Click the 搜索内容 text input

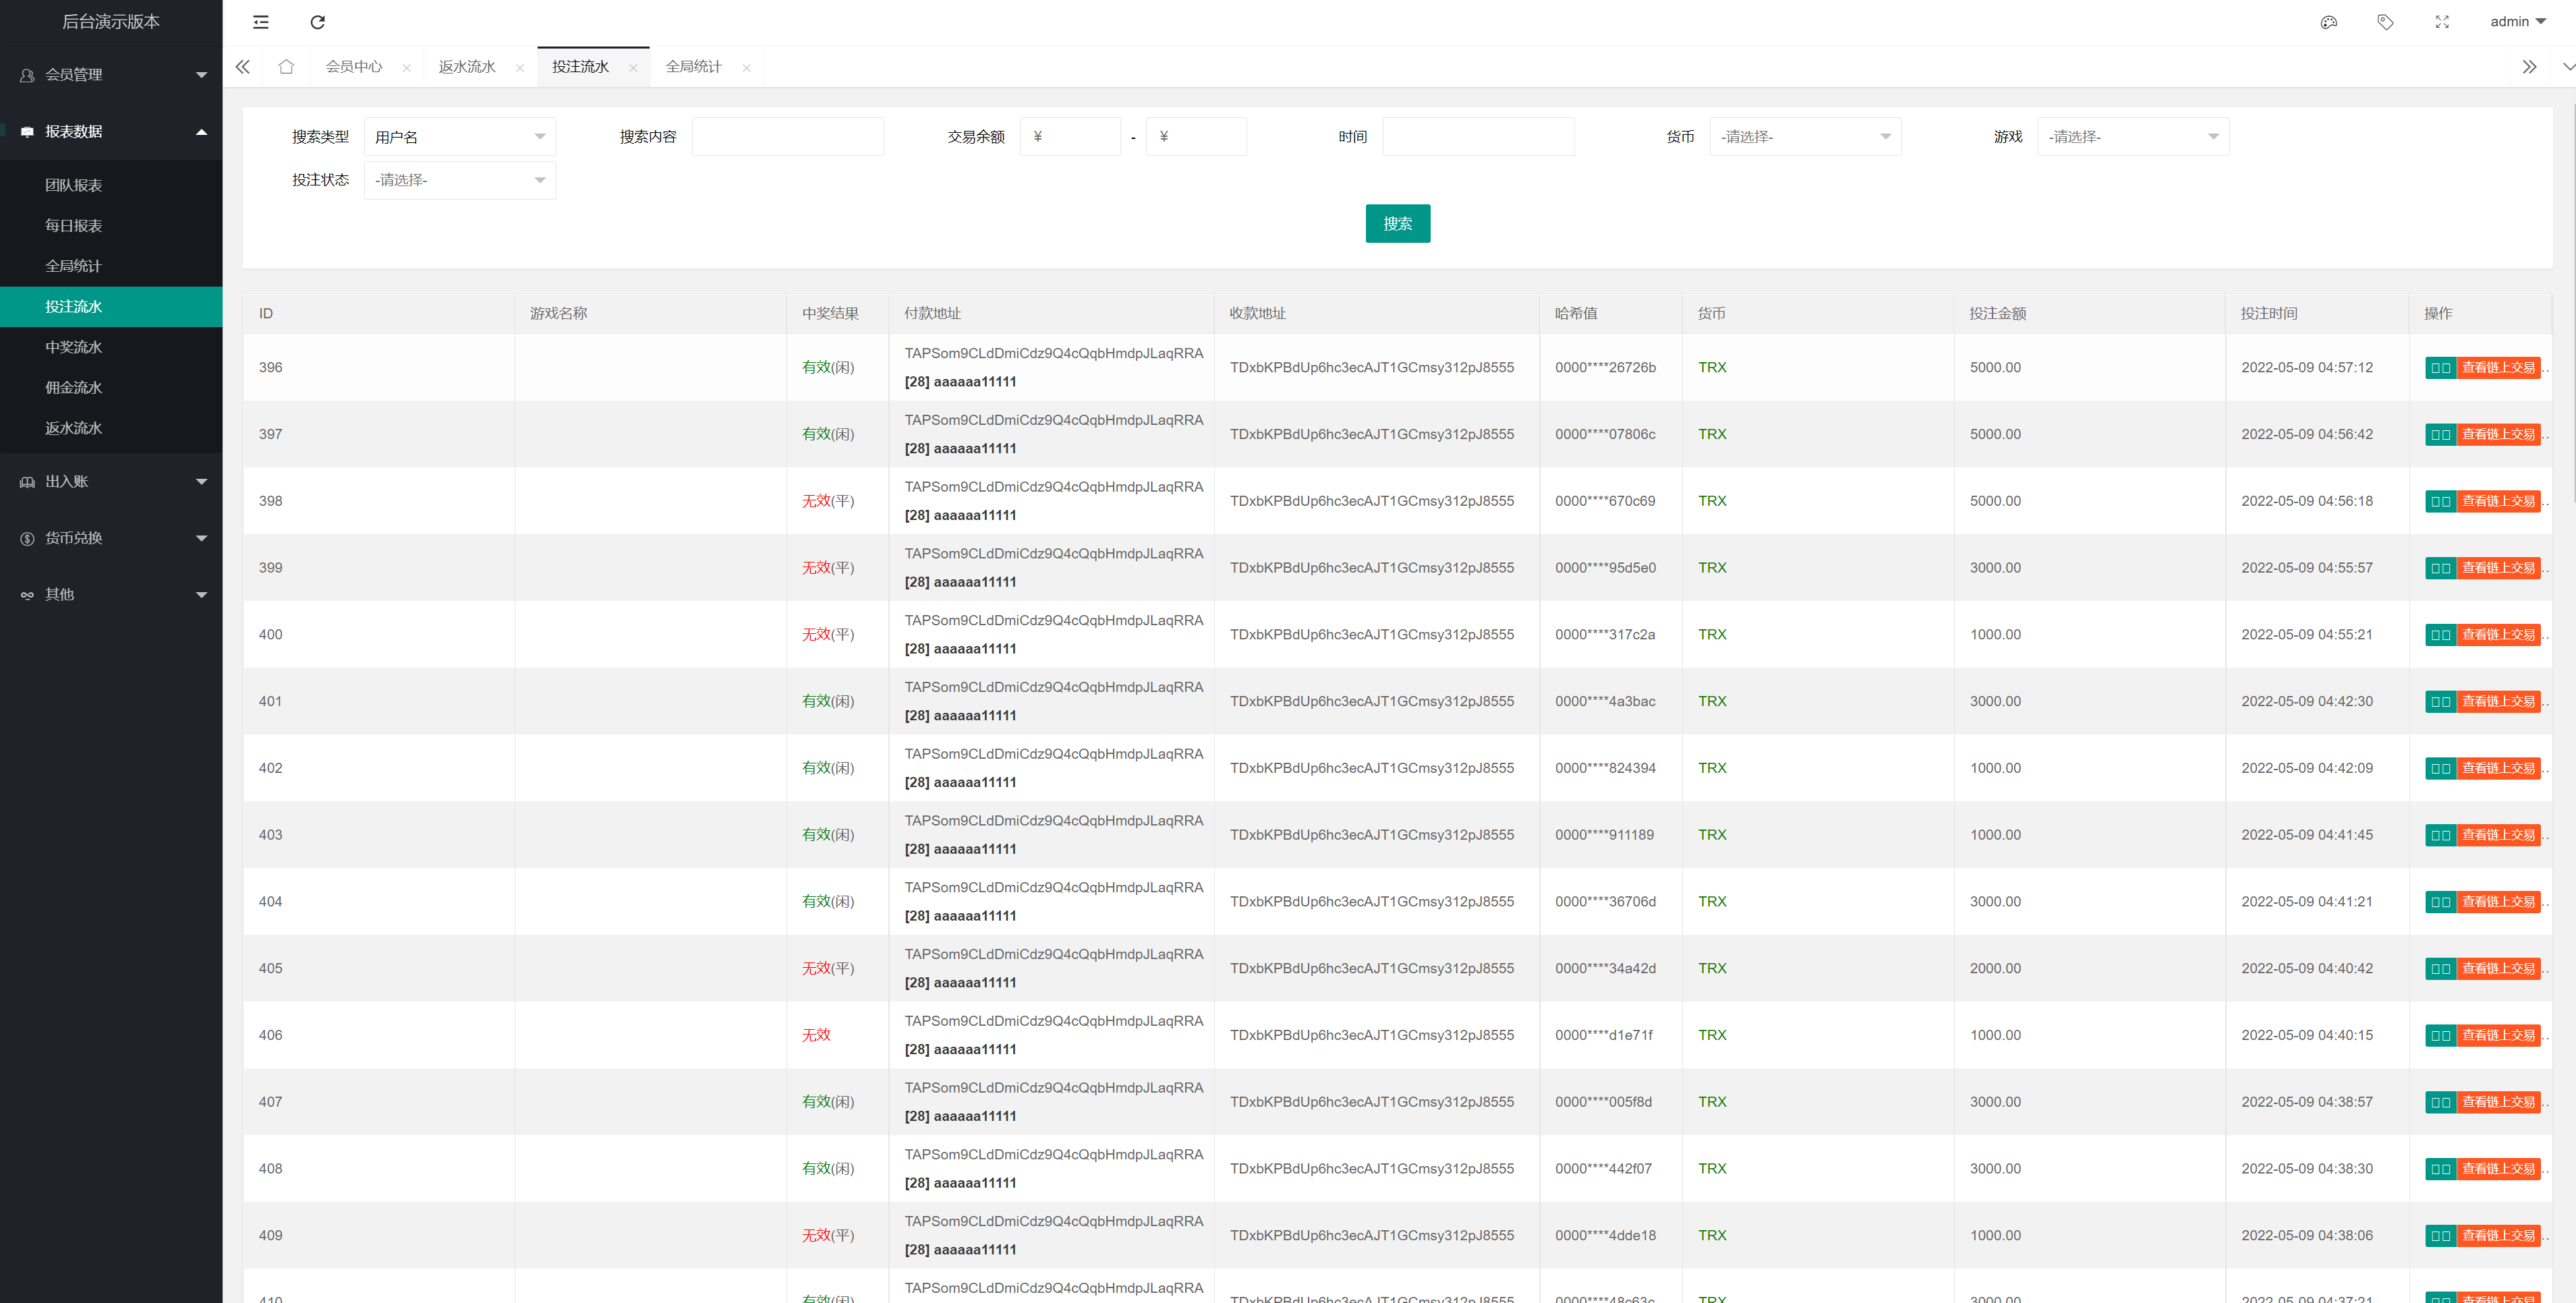pos(787,137)
